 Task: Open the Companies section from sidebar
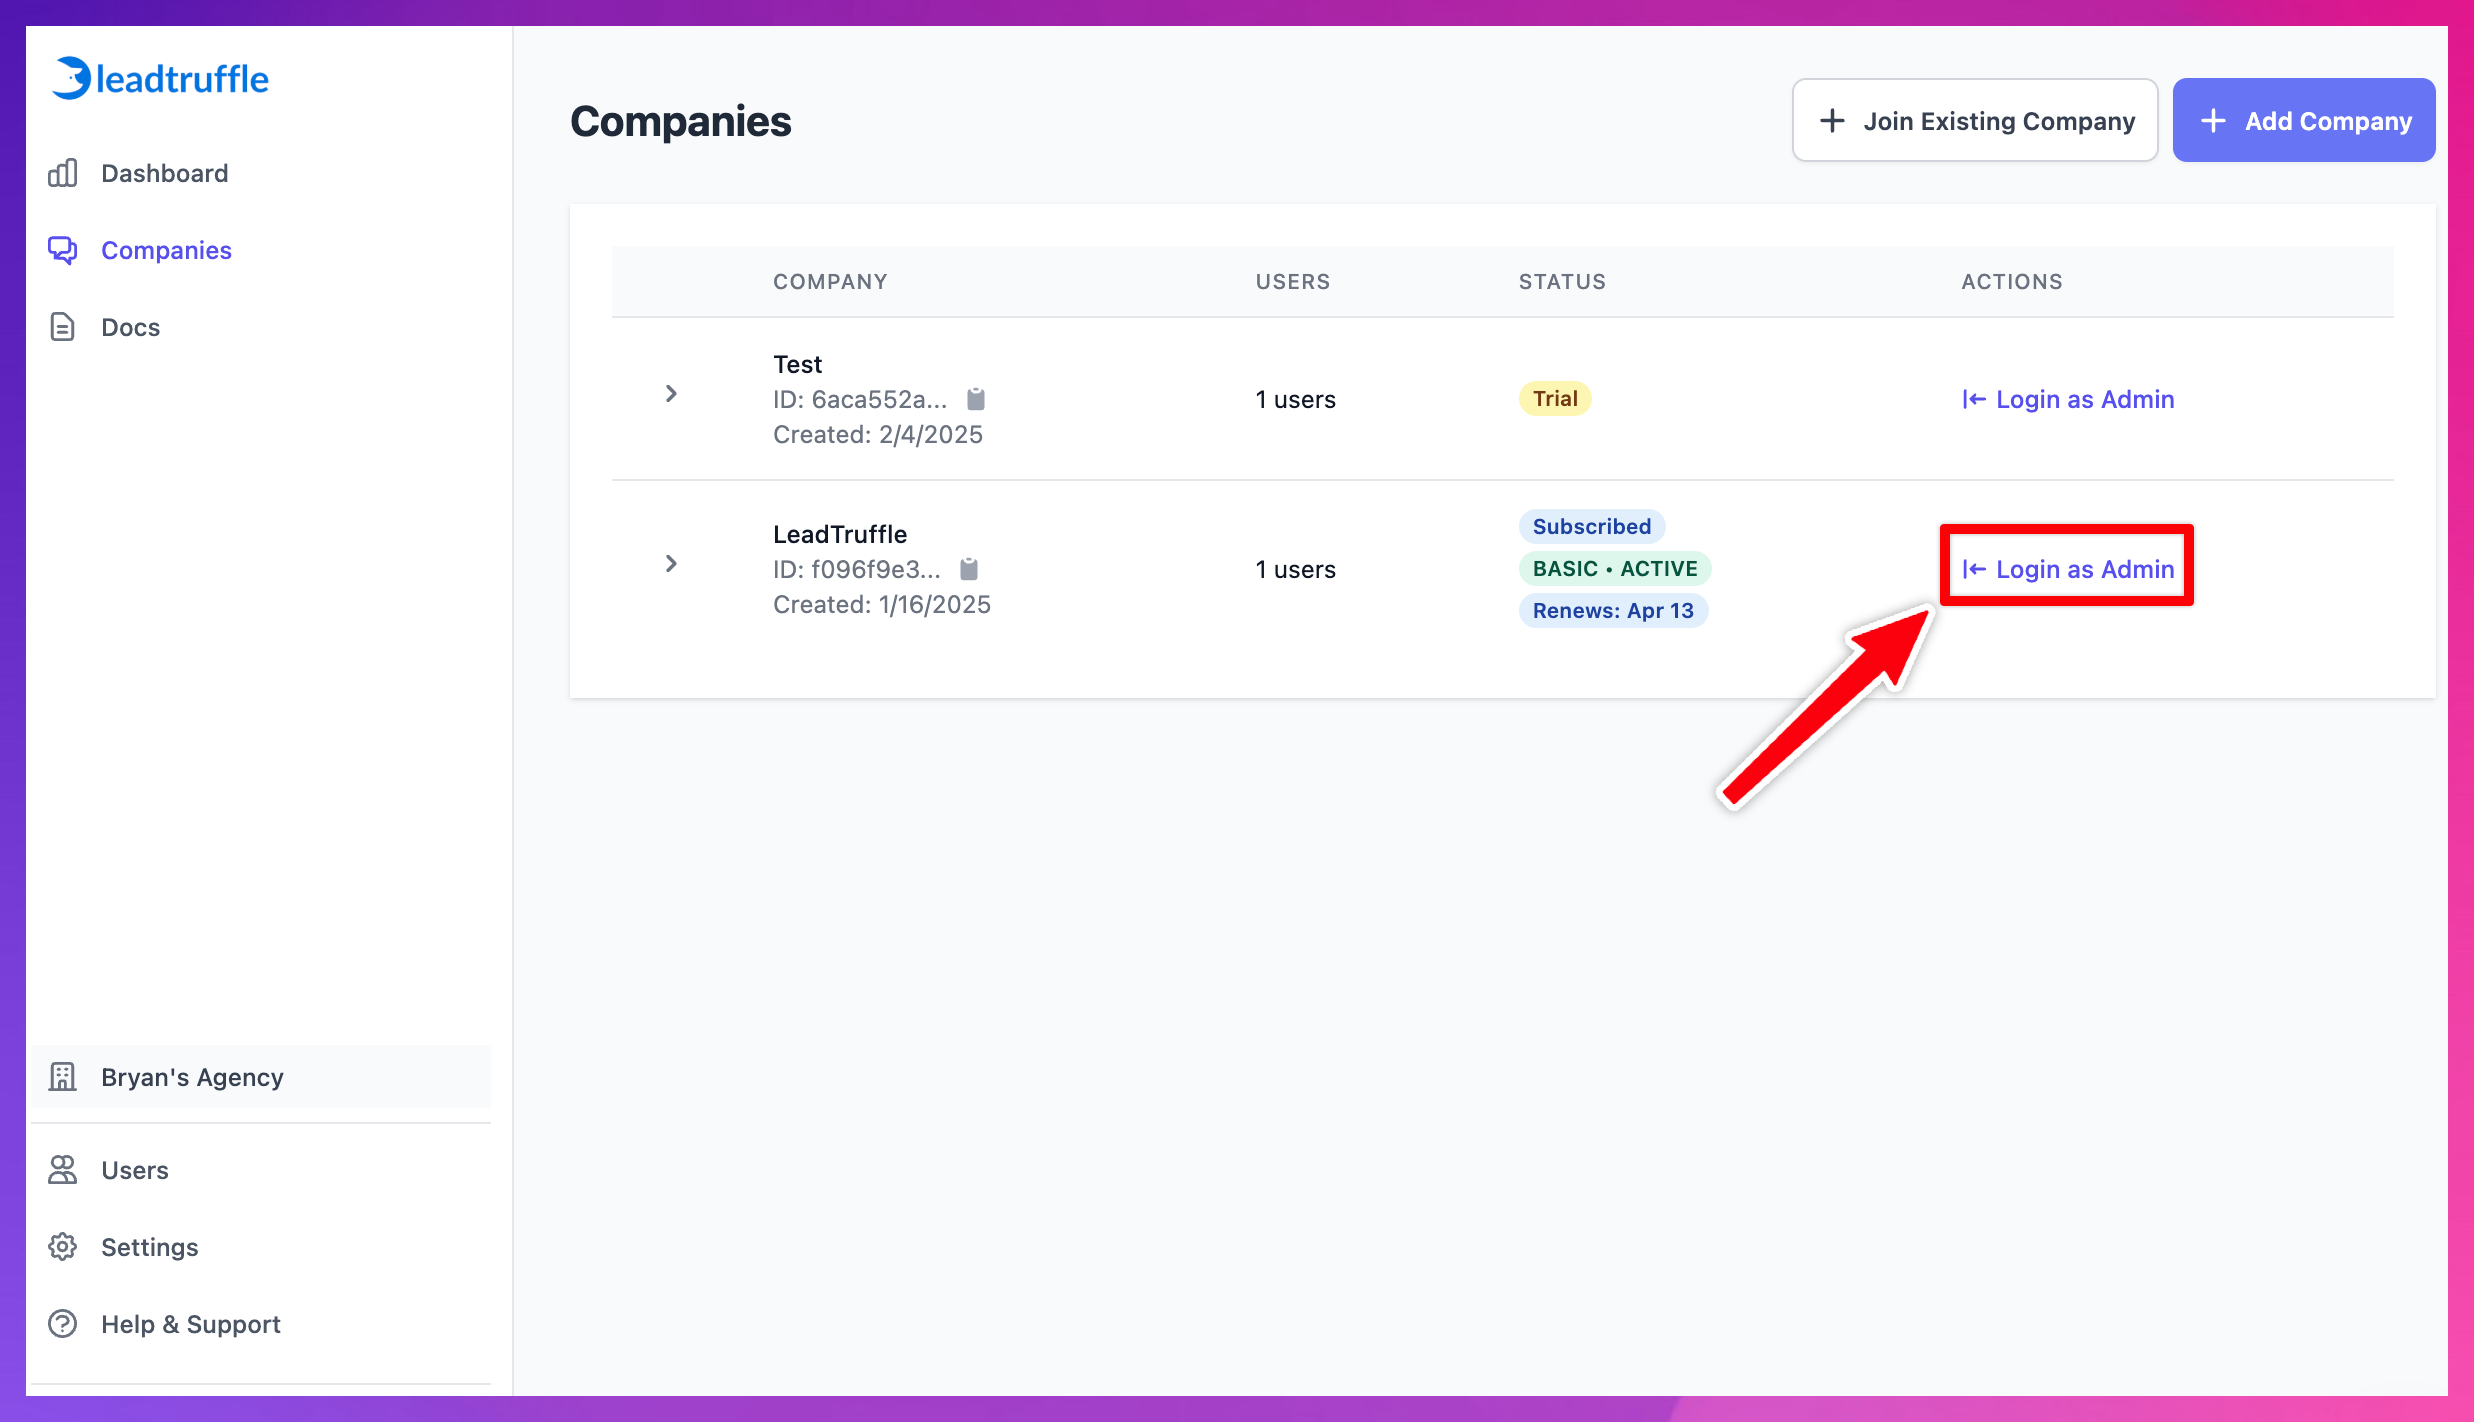[x=165, y=250]
